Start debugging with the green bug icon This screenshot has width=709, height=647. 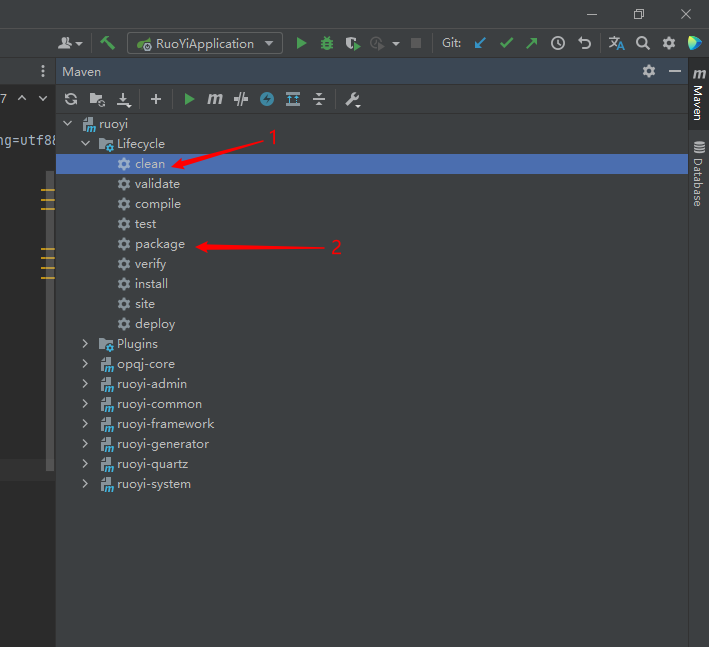[x=326, y=43]
